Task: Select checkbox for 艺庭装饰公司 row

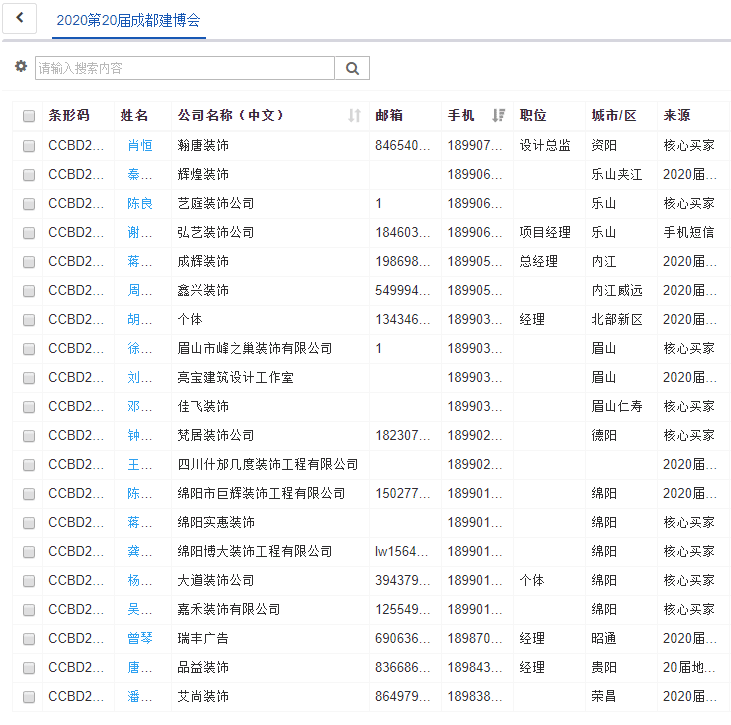Action: click(x=29, y=204)
